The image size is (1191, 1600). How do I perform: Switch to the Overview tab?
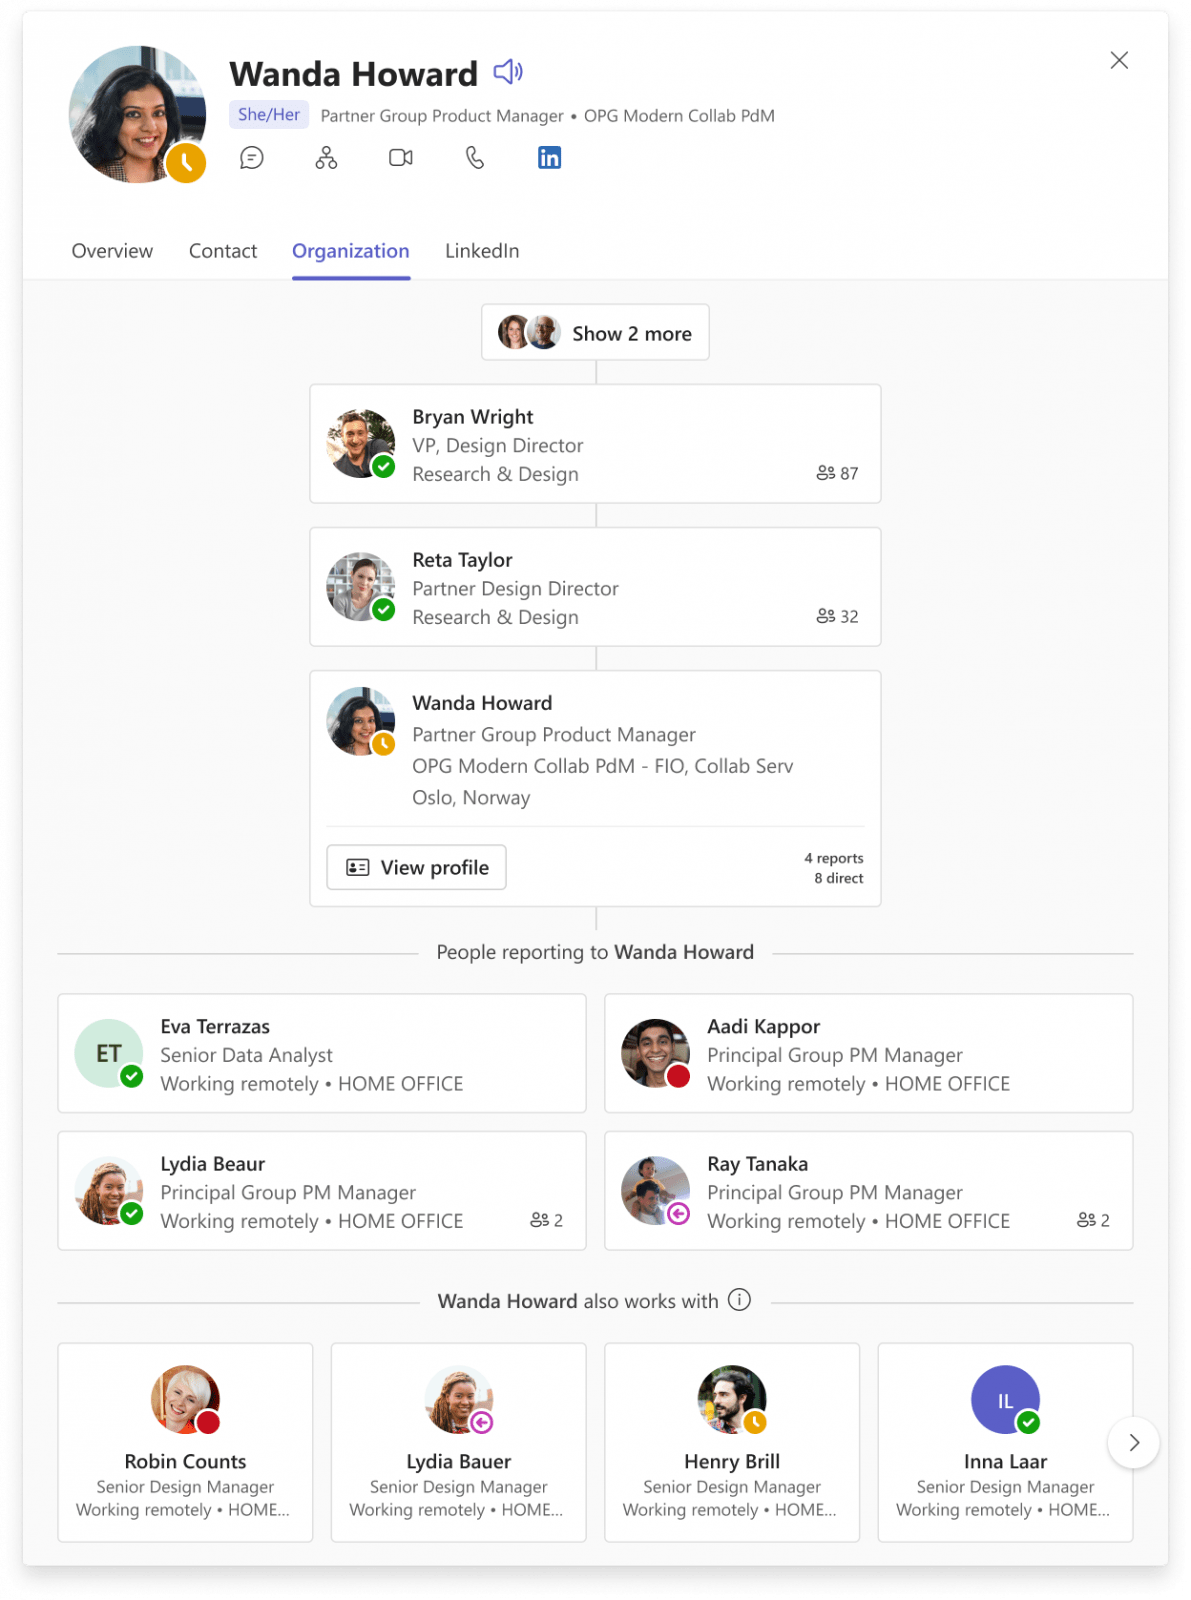click(x=112, y=251)
